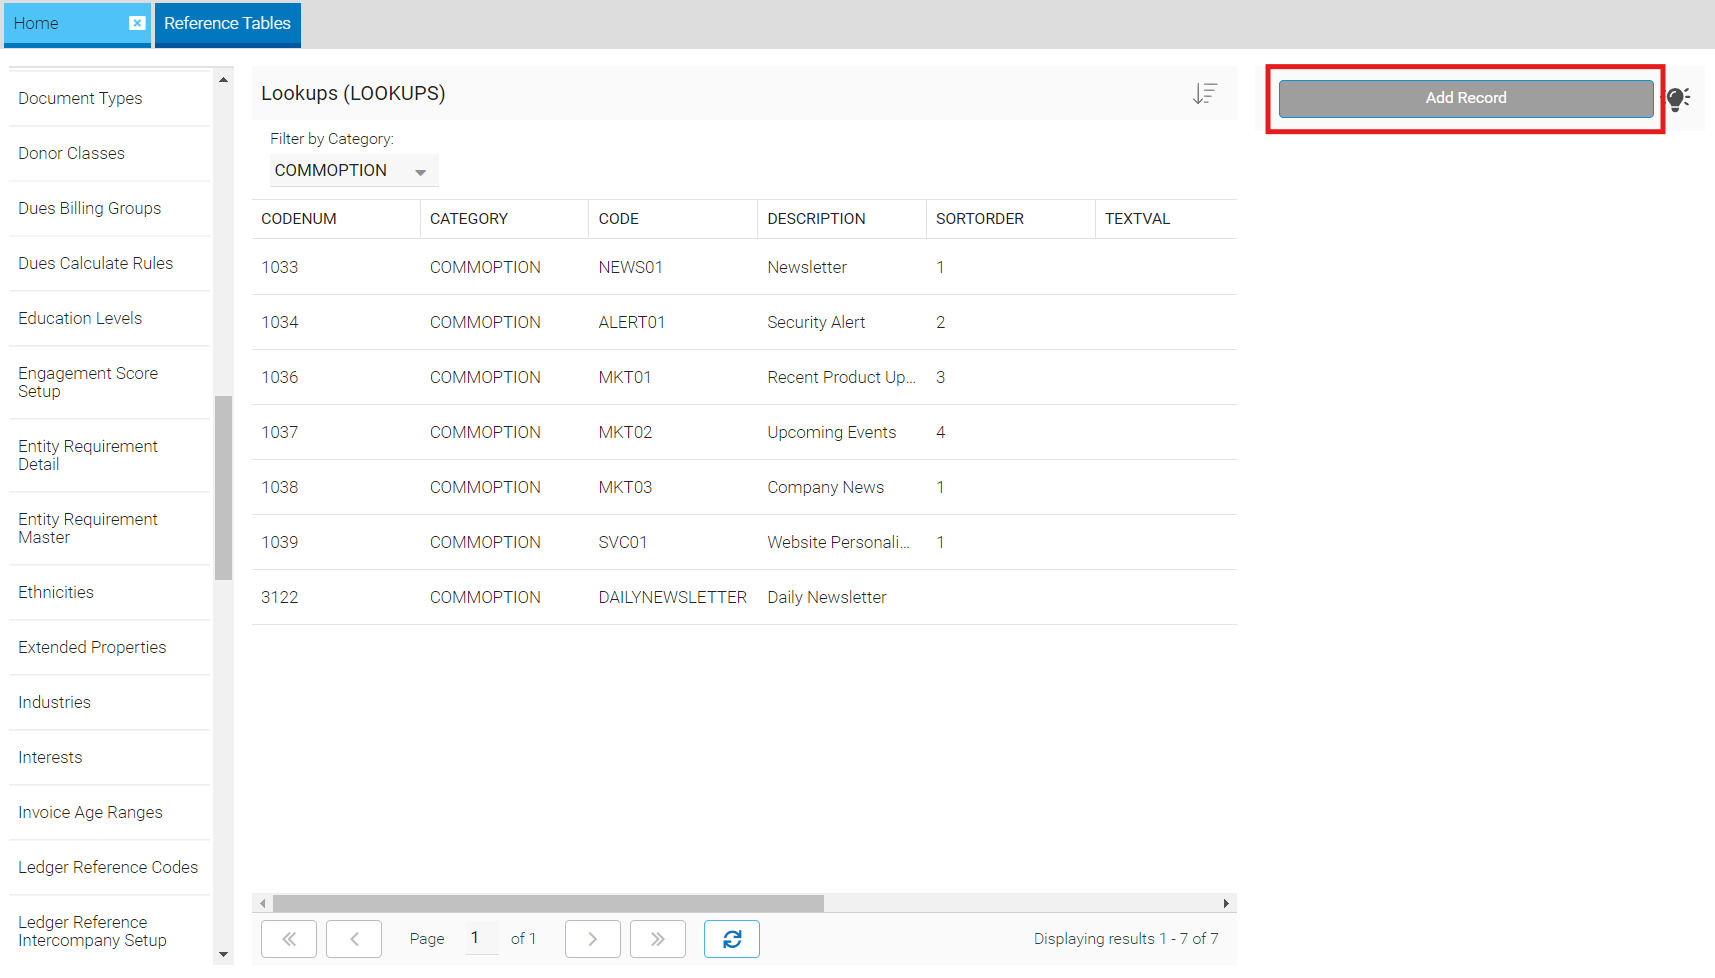
Task: Sort by the SORTORDER column header
Action: [1011, 219]
